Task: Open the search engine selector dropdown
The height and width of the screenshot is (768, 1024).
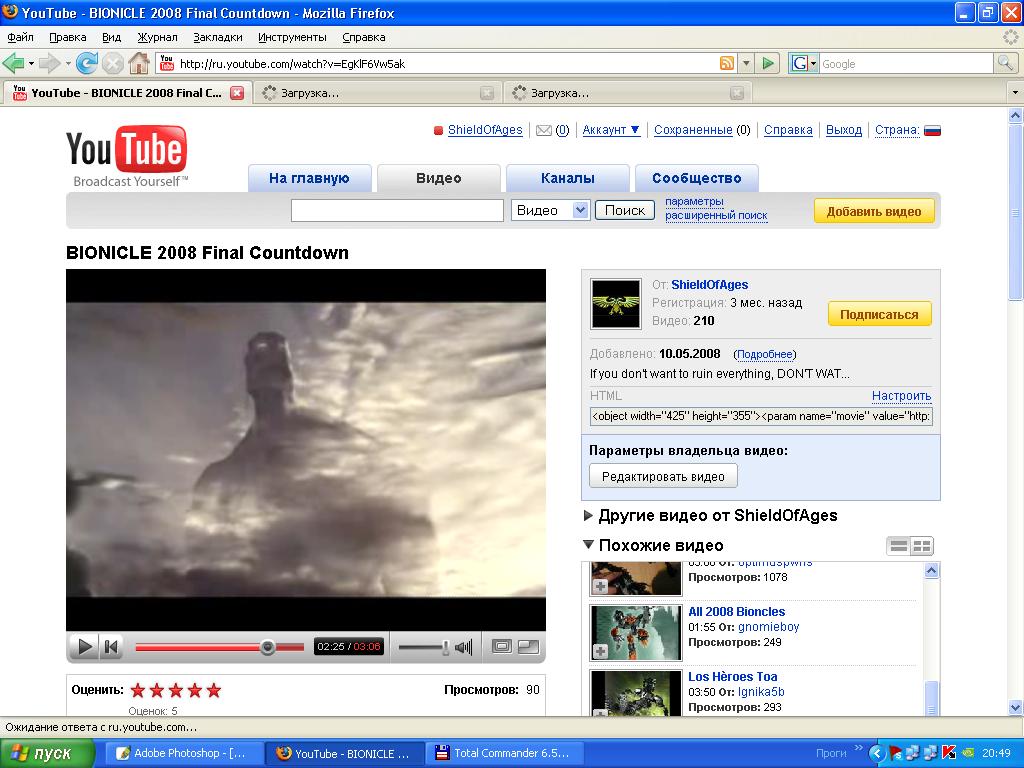Action: (x=813, y=64)
